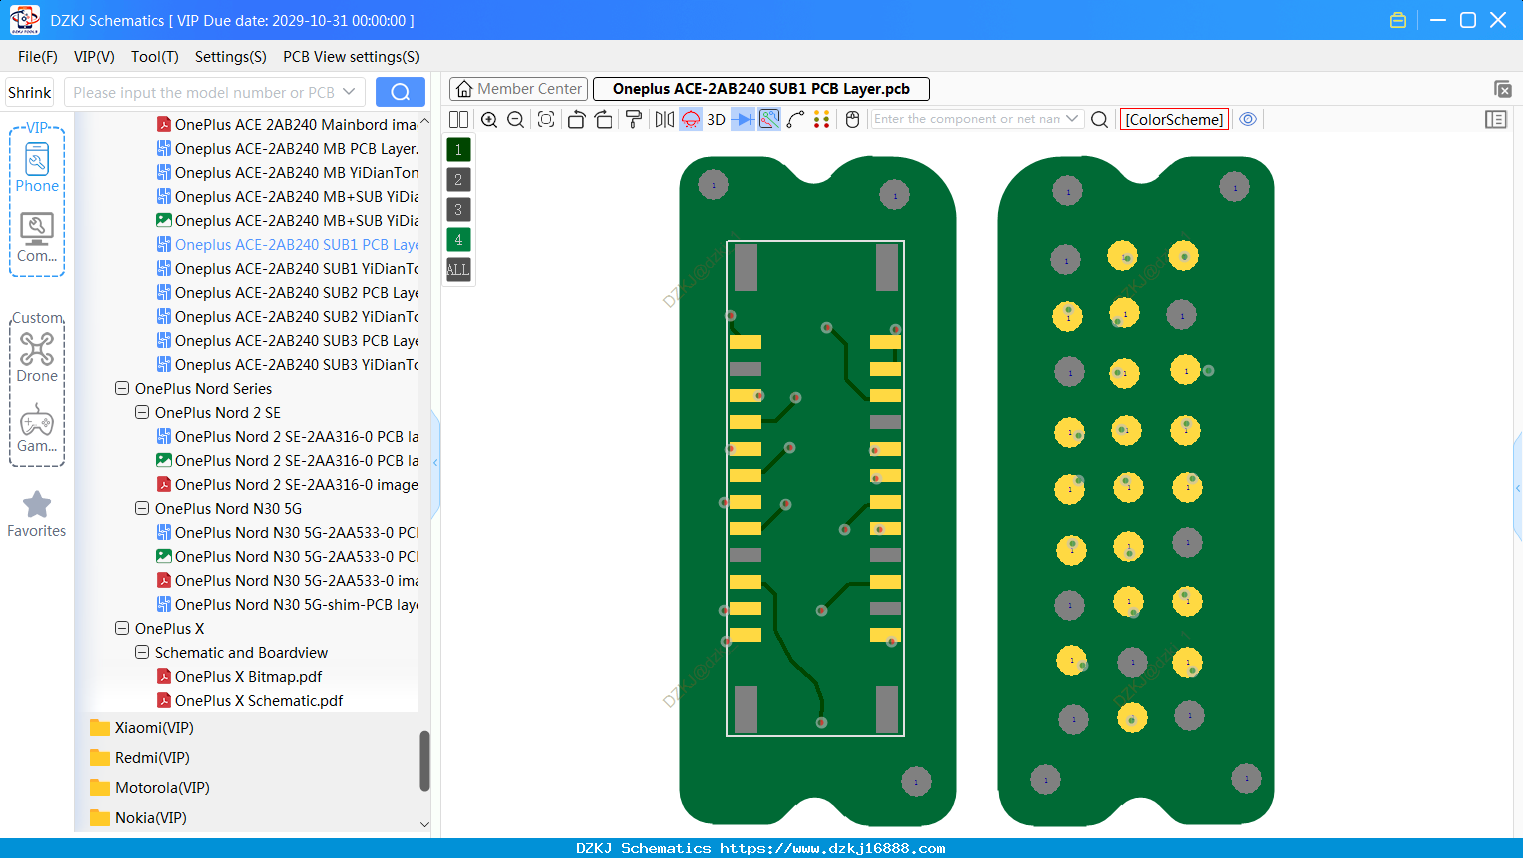Open Favorites star

click(x=37, y=514)
